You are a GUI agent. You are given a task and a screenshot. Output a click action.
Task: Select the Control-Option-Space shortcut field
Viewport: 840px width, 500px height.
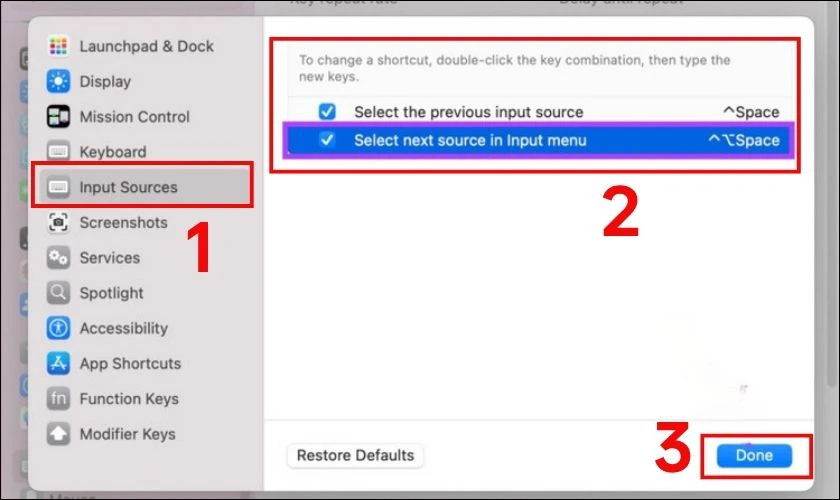click(x=744, y=140)
